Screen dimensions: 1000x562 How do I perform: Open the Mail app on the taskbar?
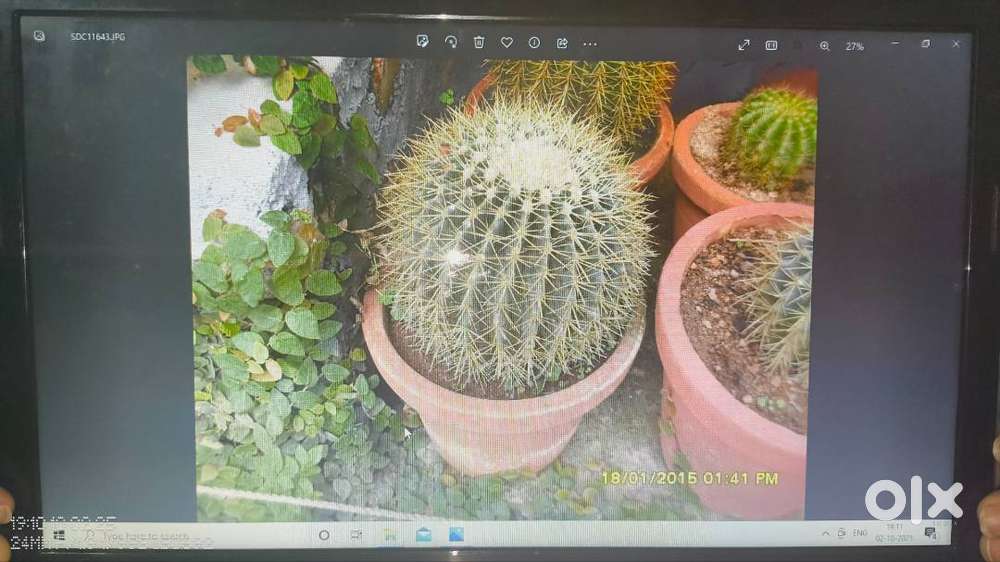[x=423, y=535]
